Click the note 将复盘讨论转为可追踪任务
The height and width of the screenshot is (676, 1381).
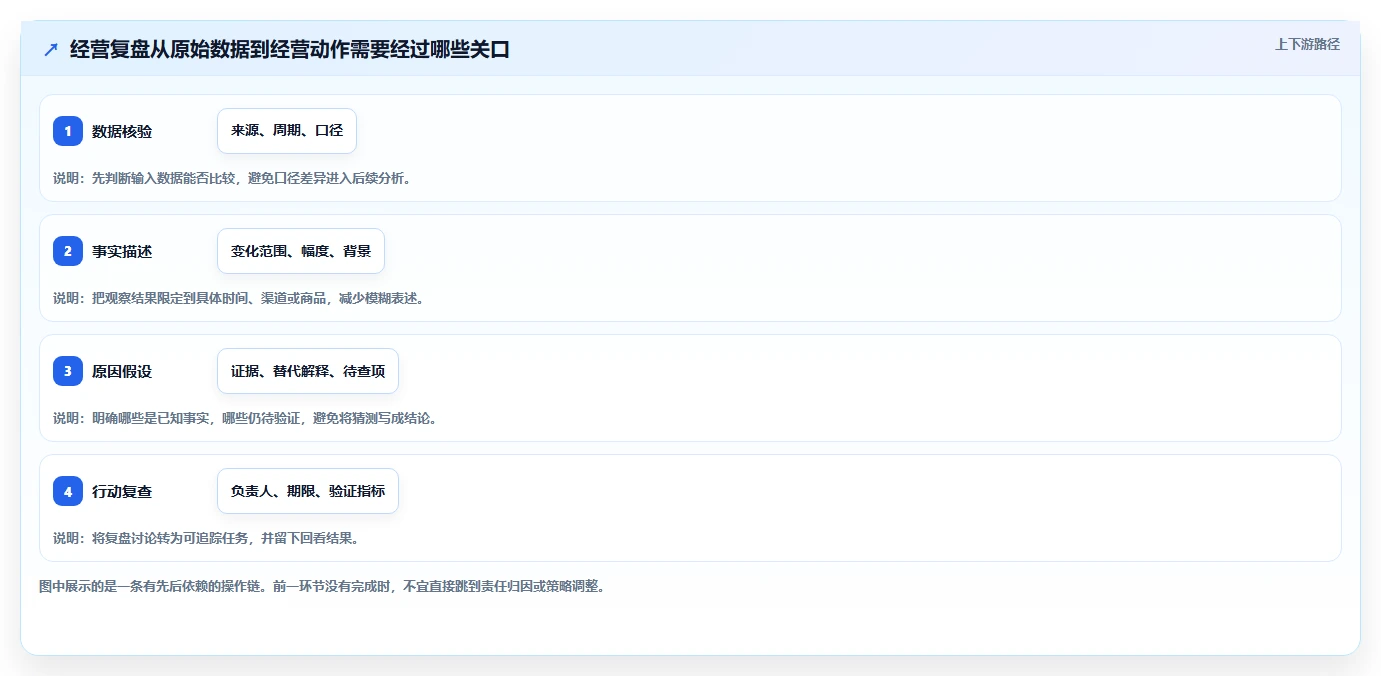[170, 538]
